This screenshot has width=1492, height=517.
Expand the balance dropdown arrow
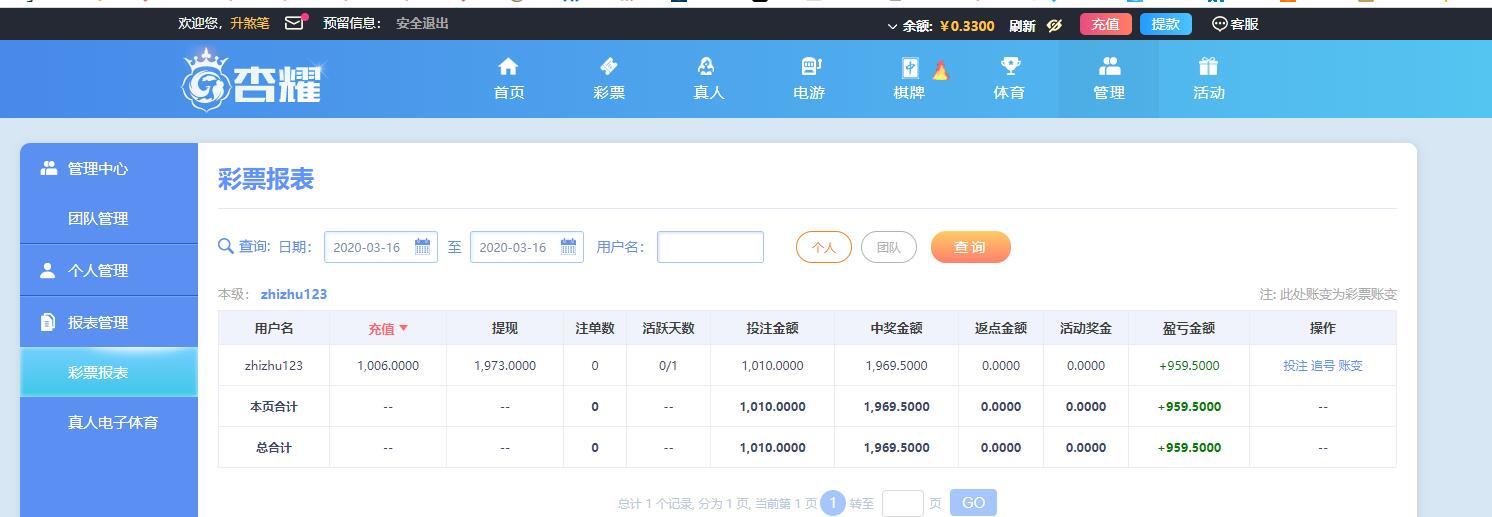point(892,27)
